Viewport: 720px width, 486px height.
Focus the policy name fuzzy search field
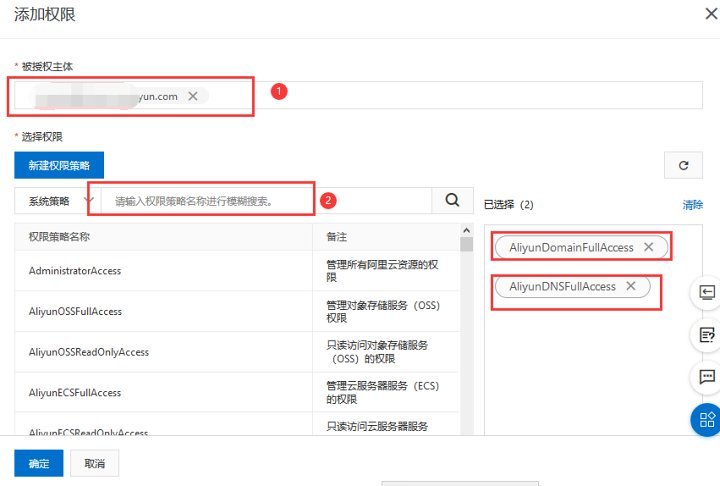point(266,201)
